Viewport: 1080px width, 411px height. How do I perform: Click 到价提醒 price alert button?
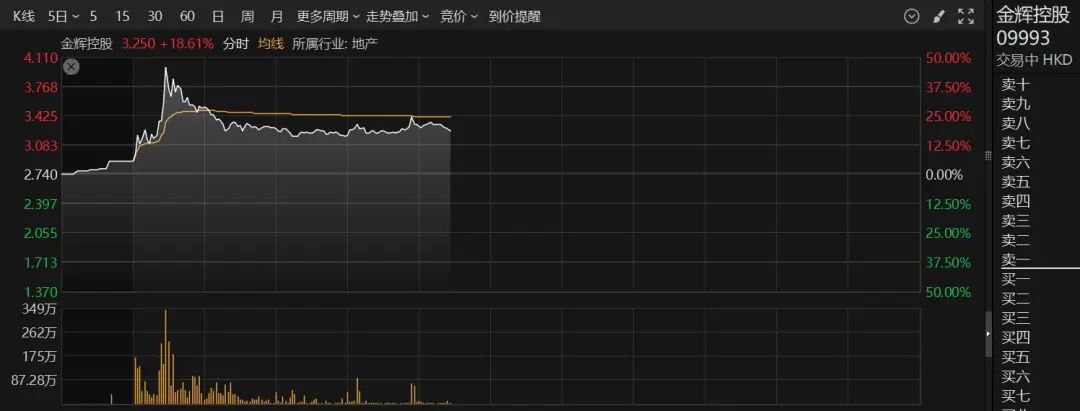(x=515, y=17)
